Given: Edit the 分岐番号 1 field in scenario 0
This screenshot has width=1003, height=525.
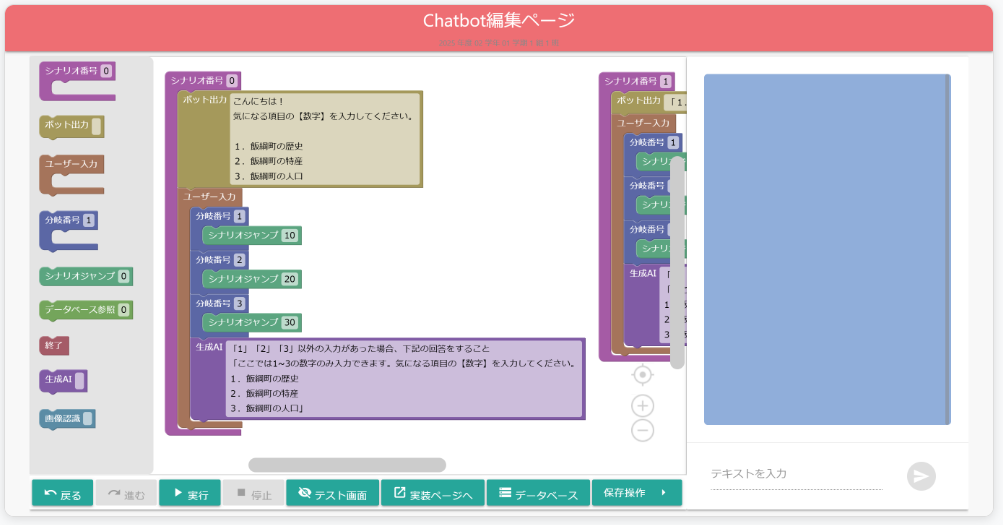Looking at the screenshot, I should [x=239, y=216].
